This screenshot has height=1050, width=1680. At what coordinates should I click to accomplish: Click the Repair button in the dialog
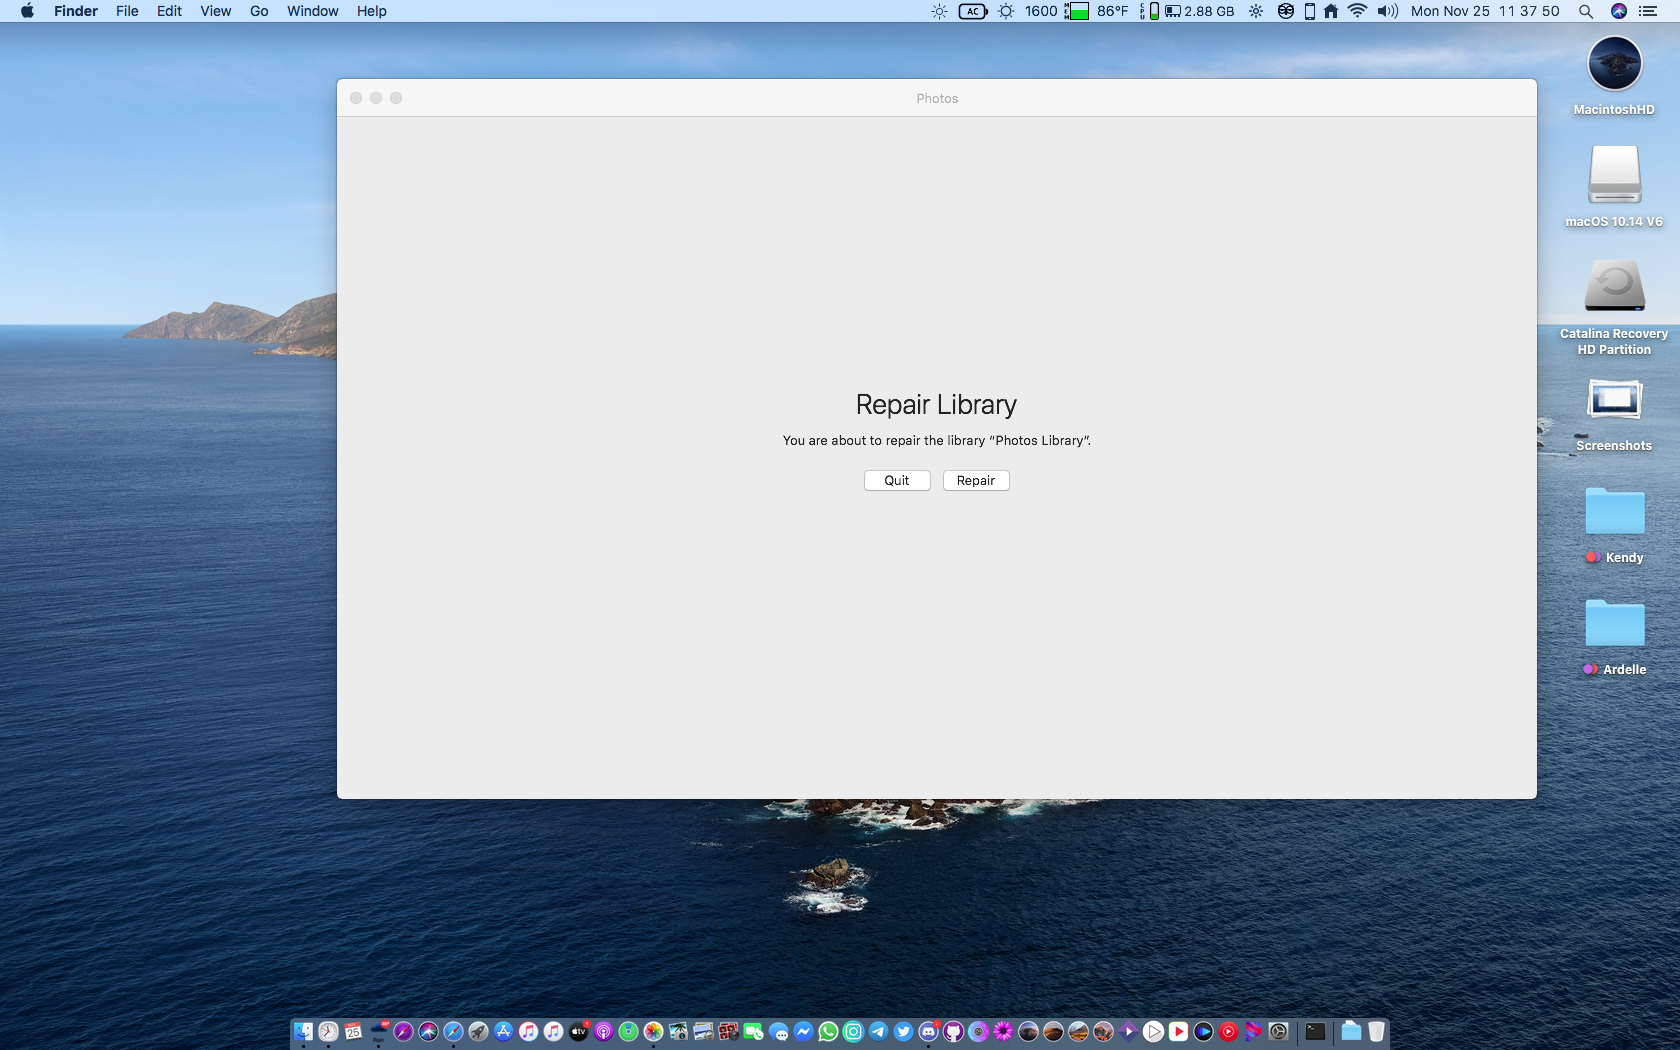(x=975, y=480)
